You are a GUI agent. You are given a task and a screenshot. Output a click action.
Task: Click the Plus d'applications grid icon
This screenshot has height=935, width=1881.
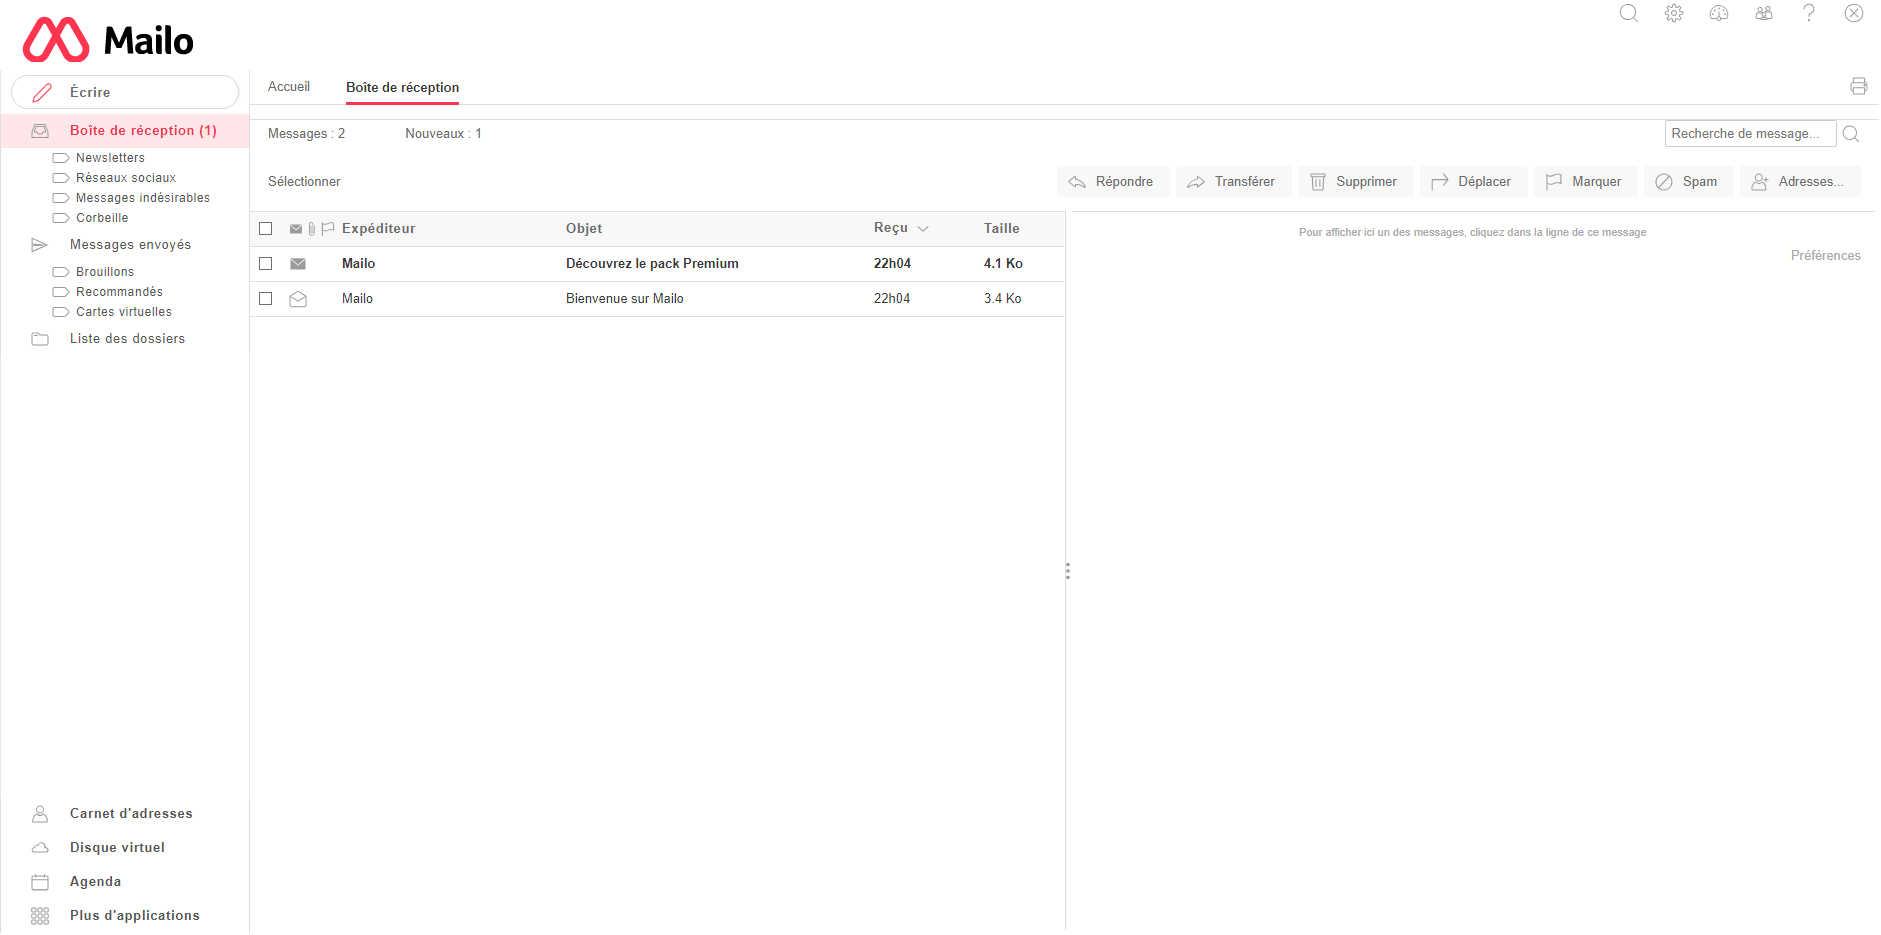pyautogui.click(x=40, y=916)
